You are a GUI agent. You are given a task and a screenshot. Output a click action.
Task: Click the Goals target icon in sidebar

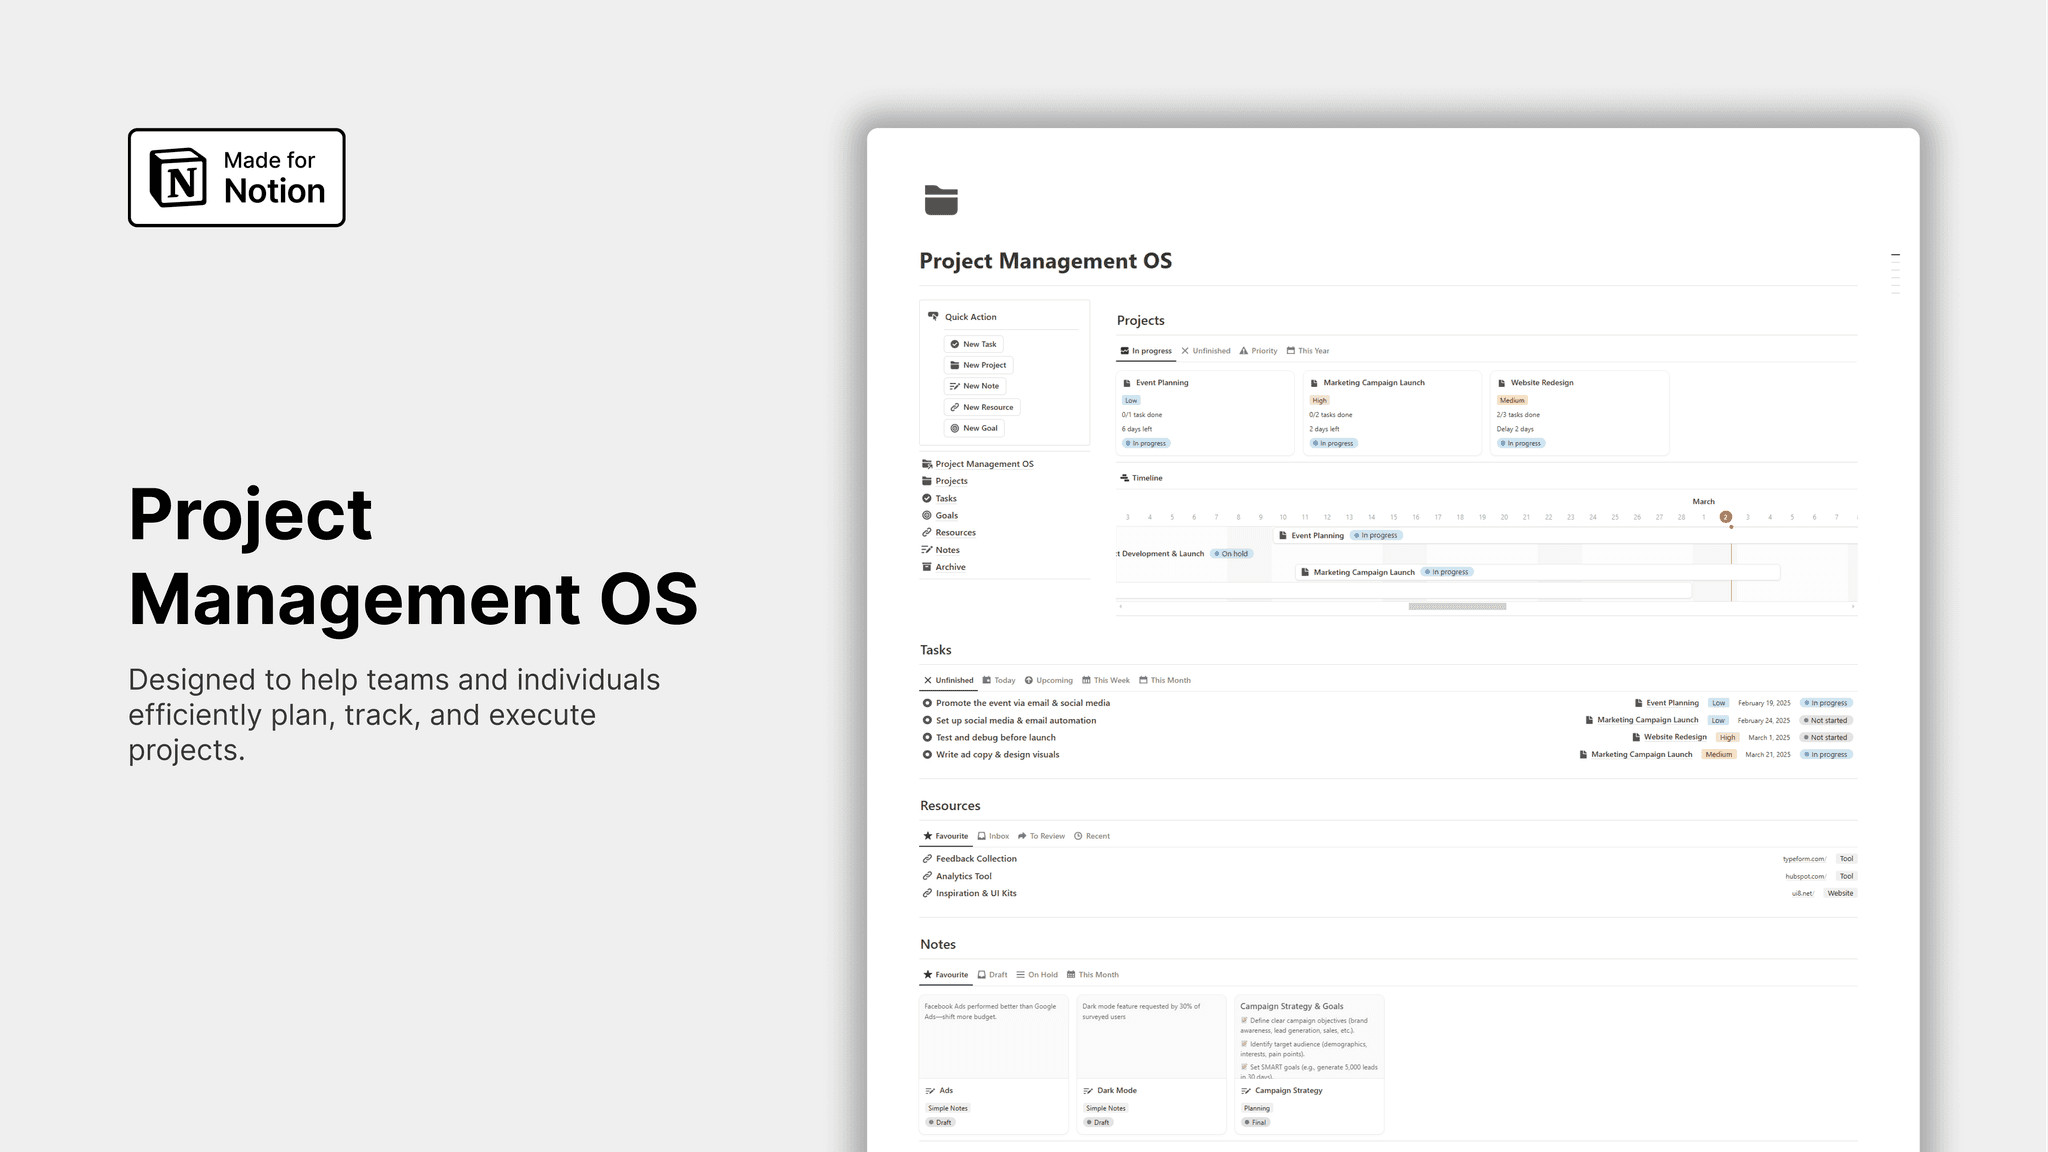pyautogui.click(x=927, y=515)
